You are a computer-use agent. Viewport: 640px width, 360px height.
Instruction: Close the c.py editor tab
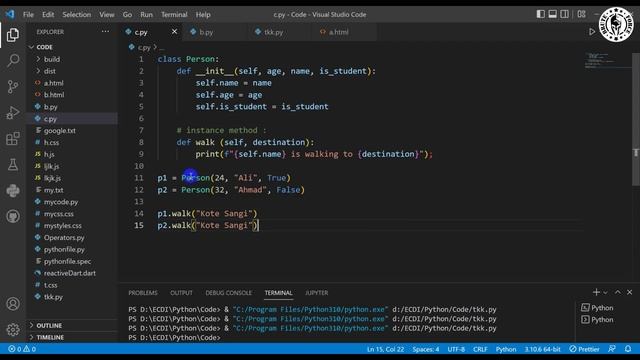coord(174,31)
